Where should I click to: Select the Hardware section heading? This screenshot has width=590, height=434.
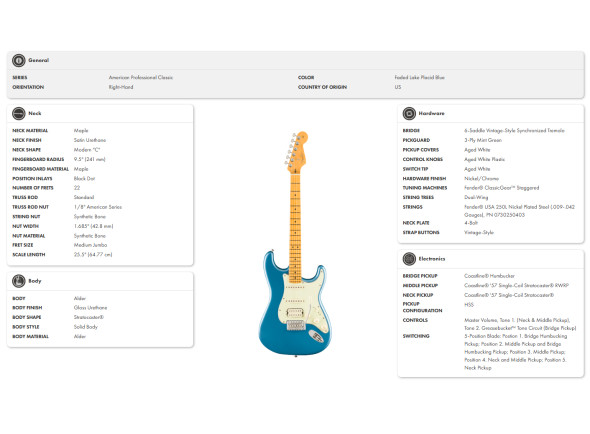432,113
